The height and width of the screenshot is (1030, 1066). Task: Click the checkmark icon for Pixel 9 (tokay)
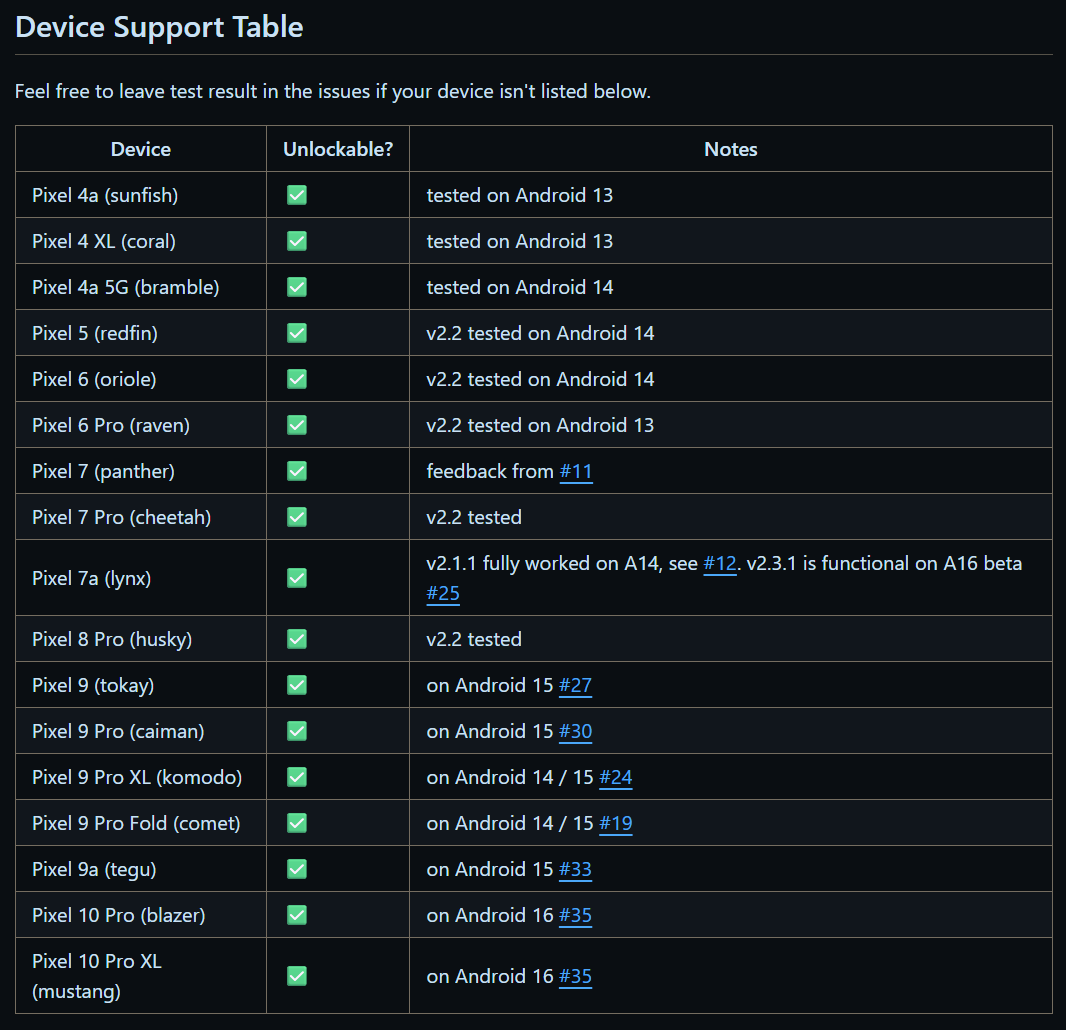297,685
